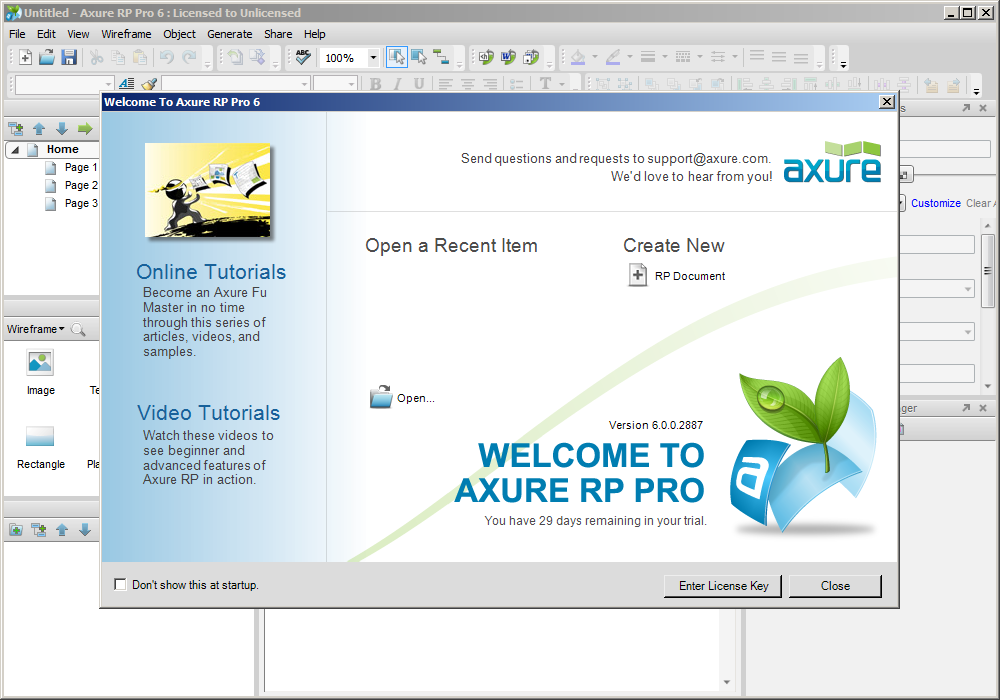1000x700 pixels.
Task: Open the font size combo box
Action: (335, 84)
